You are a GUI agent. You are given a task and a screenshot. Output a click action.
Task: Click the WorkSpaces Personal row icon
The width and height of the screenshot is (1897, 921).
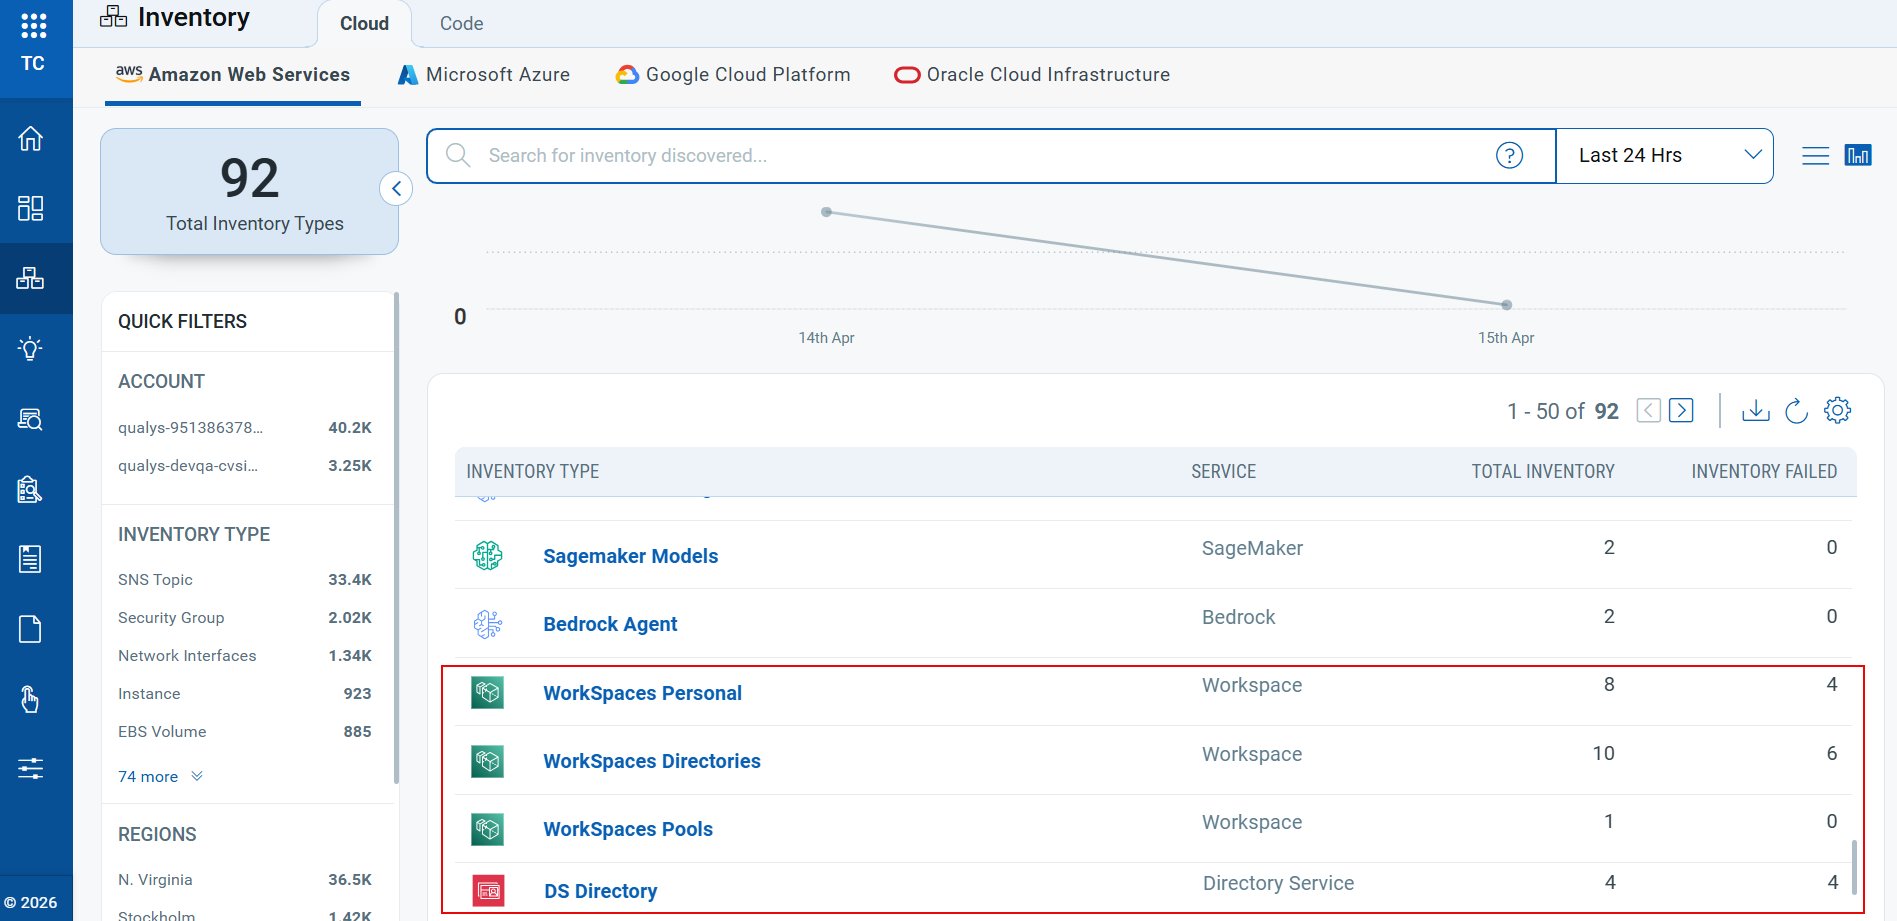[487, 692]
